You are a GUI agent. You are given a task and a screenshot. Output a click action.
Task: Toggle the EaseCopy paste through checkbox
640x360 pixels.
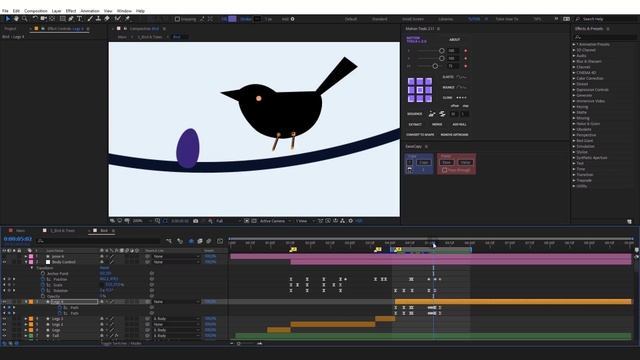coord(444,170)
